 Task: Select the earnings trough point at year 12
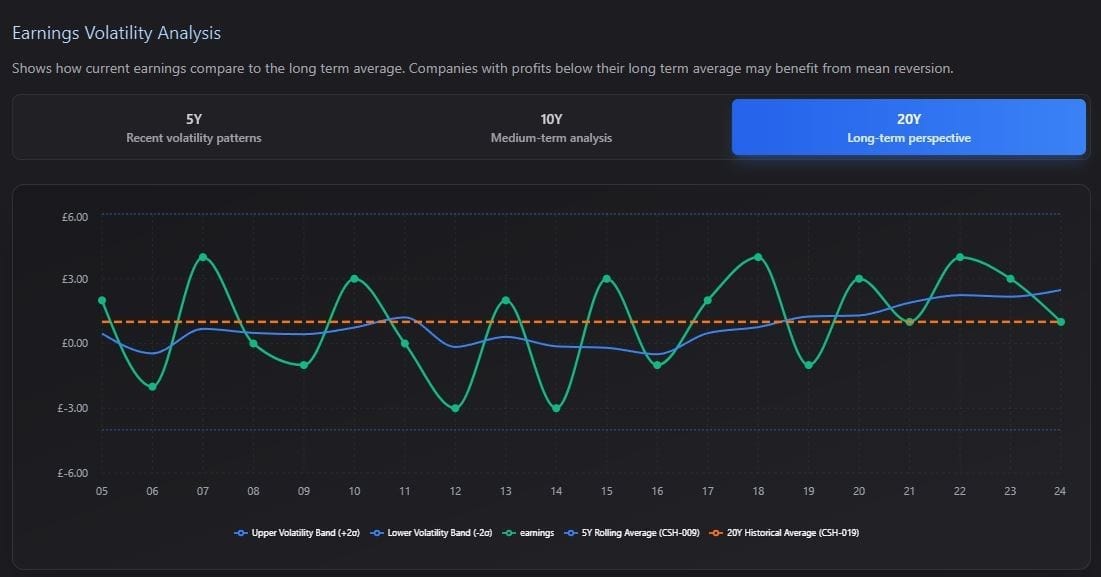pos(455,409)
